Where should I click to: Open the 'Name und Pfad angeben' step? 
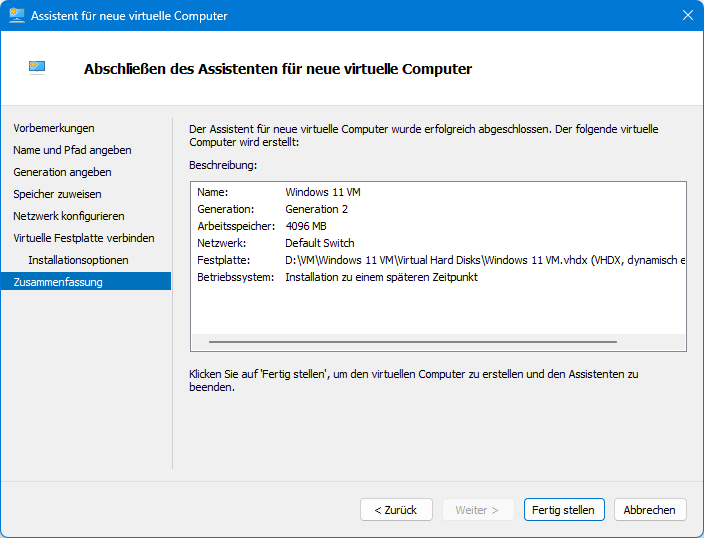pyautogui.click(x=72, y=150)
